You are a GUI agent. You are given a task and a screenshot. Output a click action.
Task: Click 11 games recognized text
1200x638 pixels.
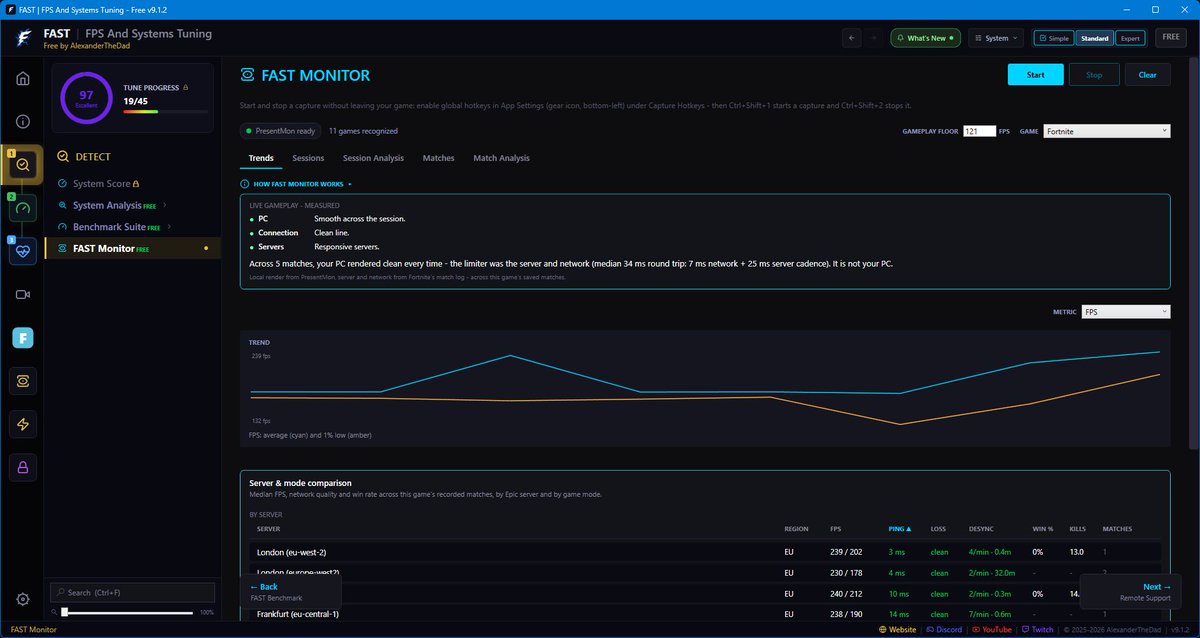(363, 131)
